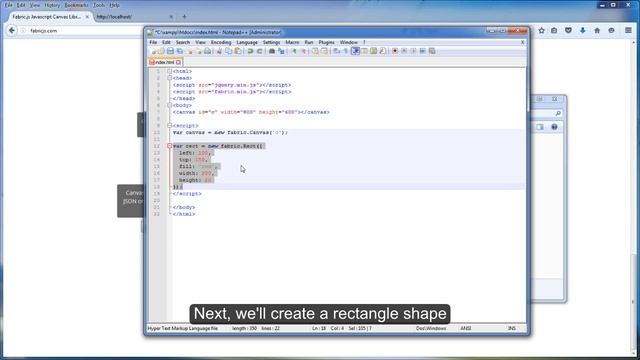
Task: Paste with the Notepad++ Paste icon
Action: (x=238, y=51)
